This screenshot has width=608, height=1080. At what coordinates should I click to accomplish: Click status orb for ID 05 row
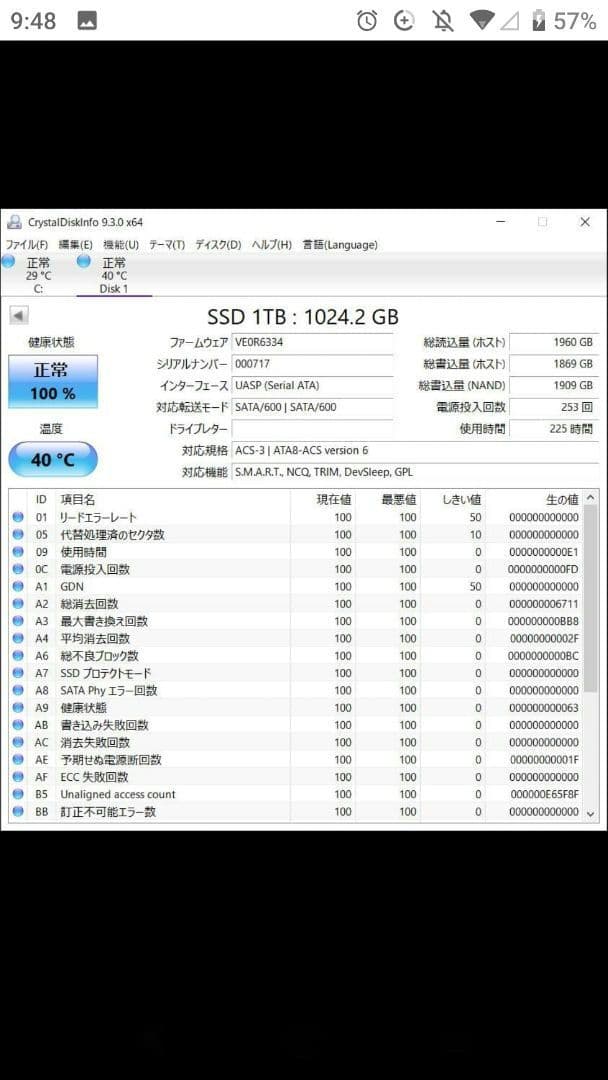18,534
